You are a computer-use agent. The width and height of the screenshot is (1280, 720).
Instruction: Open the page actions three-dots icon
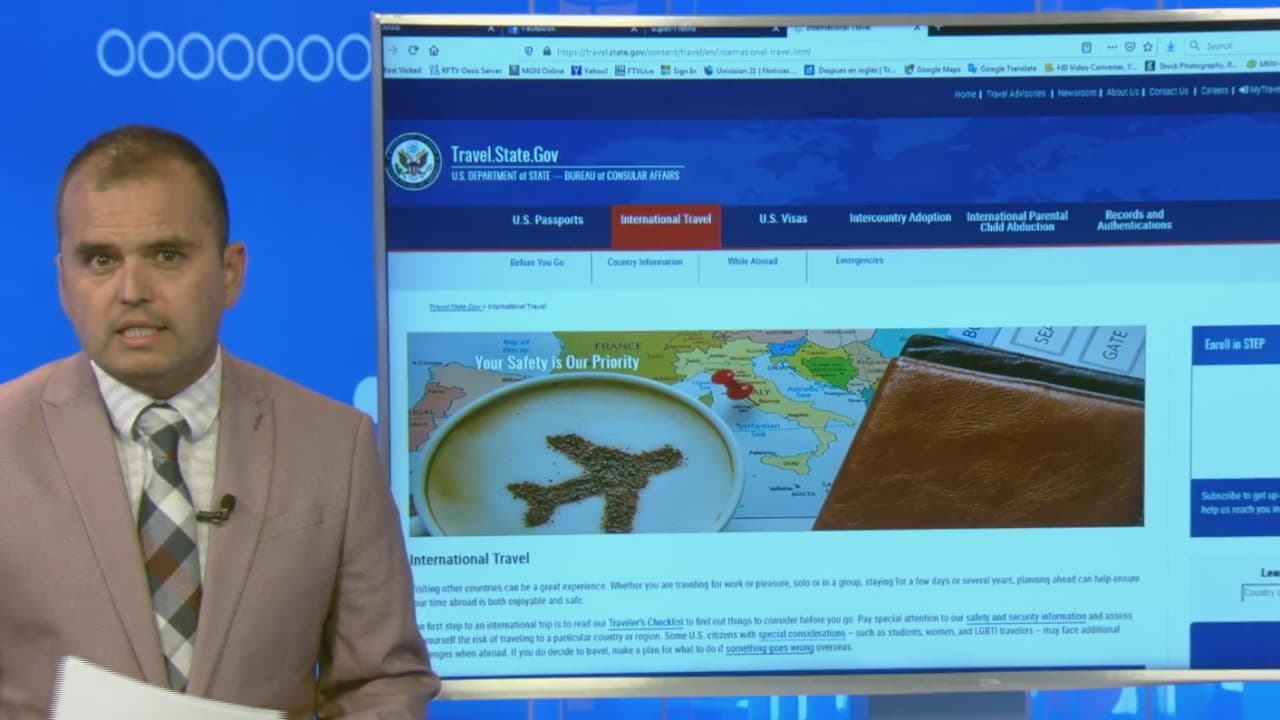point(1111,47)
